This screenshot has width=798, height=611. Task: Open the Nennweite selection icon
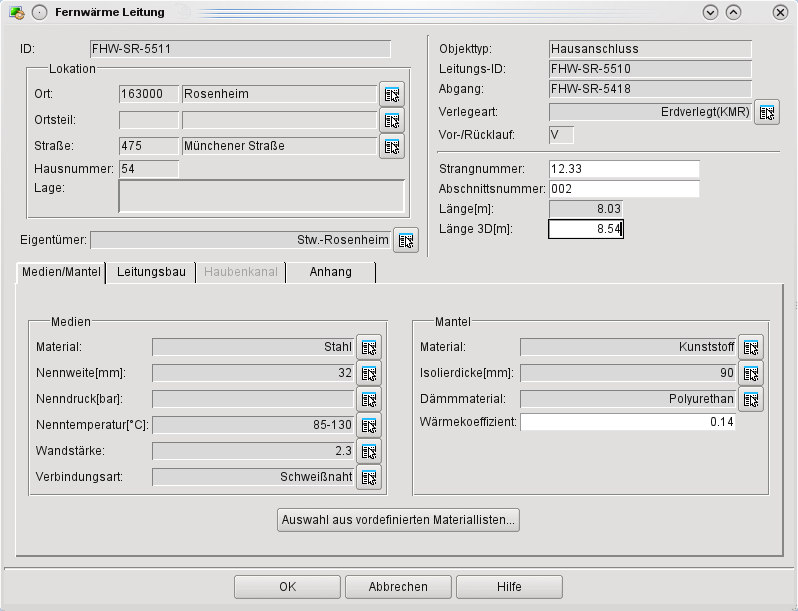369,373
